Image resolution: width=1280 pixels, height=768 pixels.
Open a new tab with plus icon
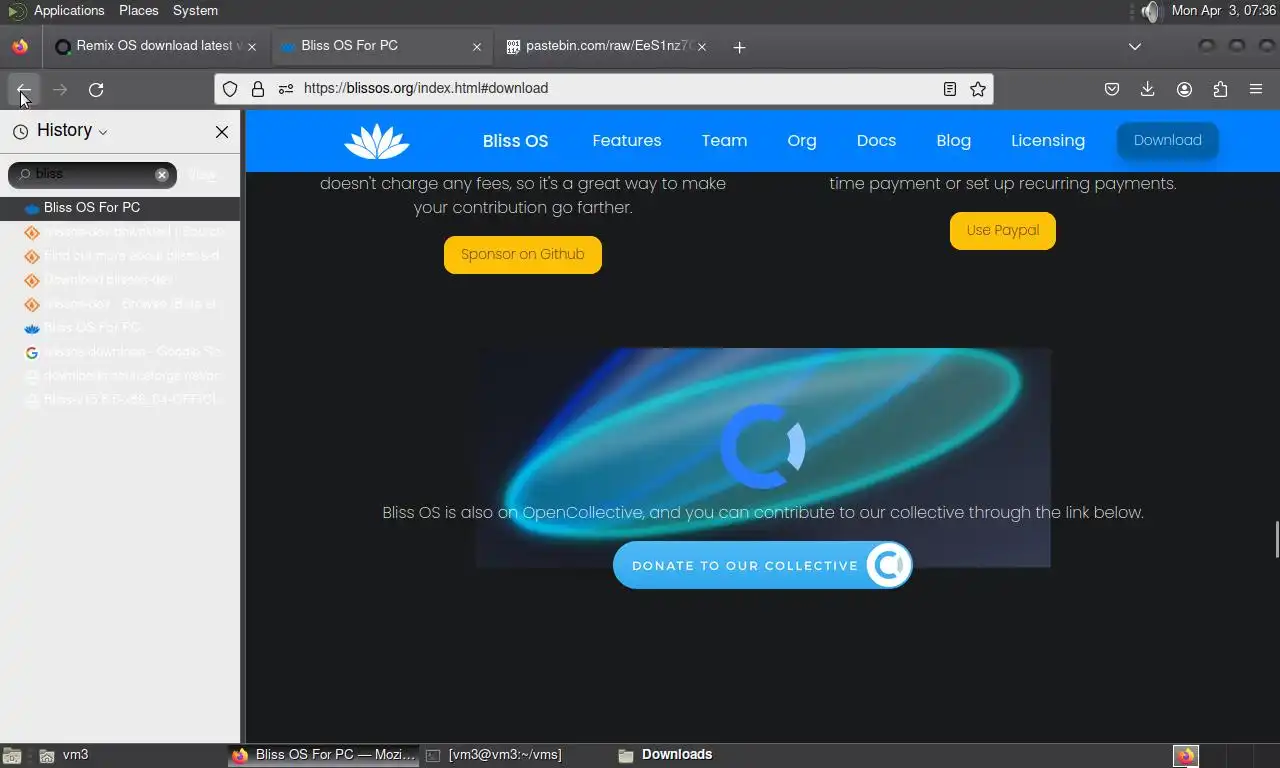point(739,47)
